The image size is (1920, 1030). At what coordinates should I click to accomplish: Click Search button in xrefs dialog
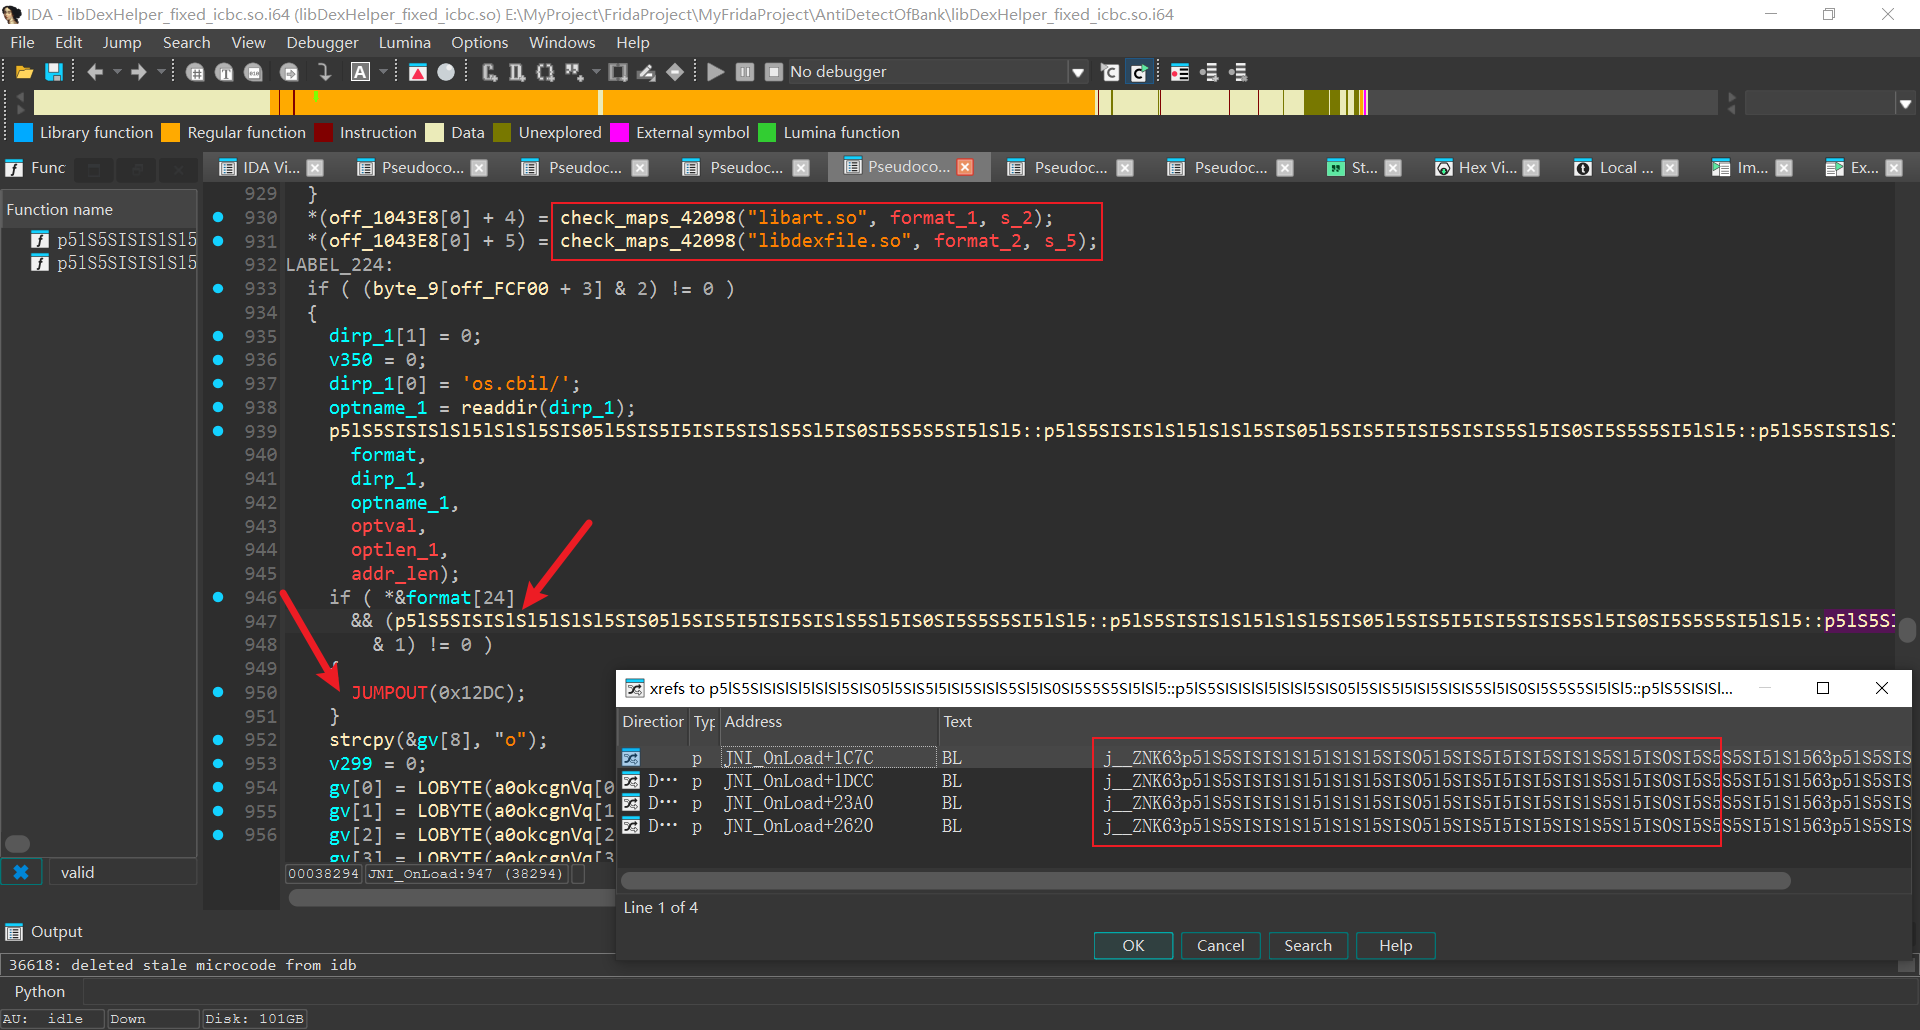pos(1307,945)
